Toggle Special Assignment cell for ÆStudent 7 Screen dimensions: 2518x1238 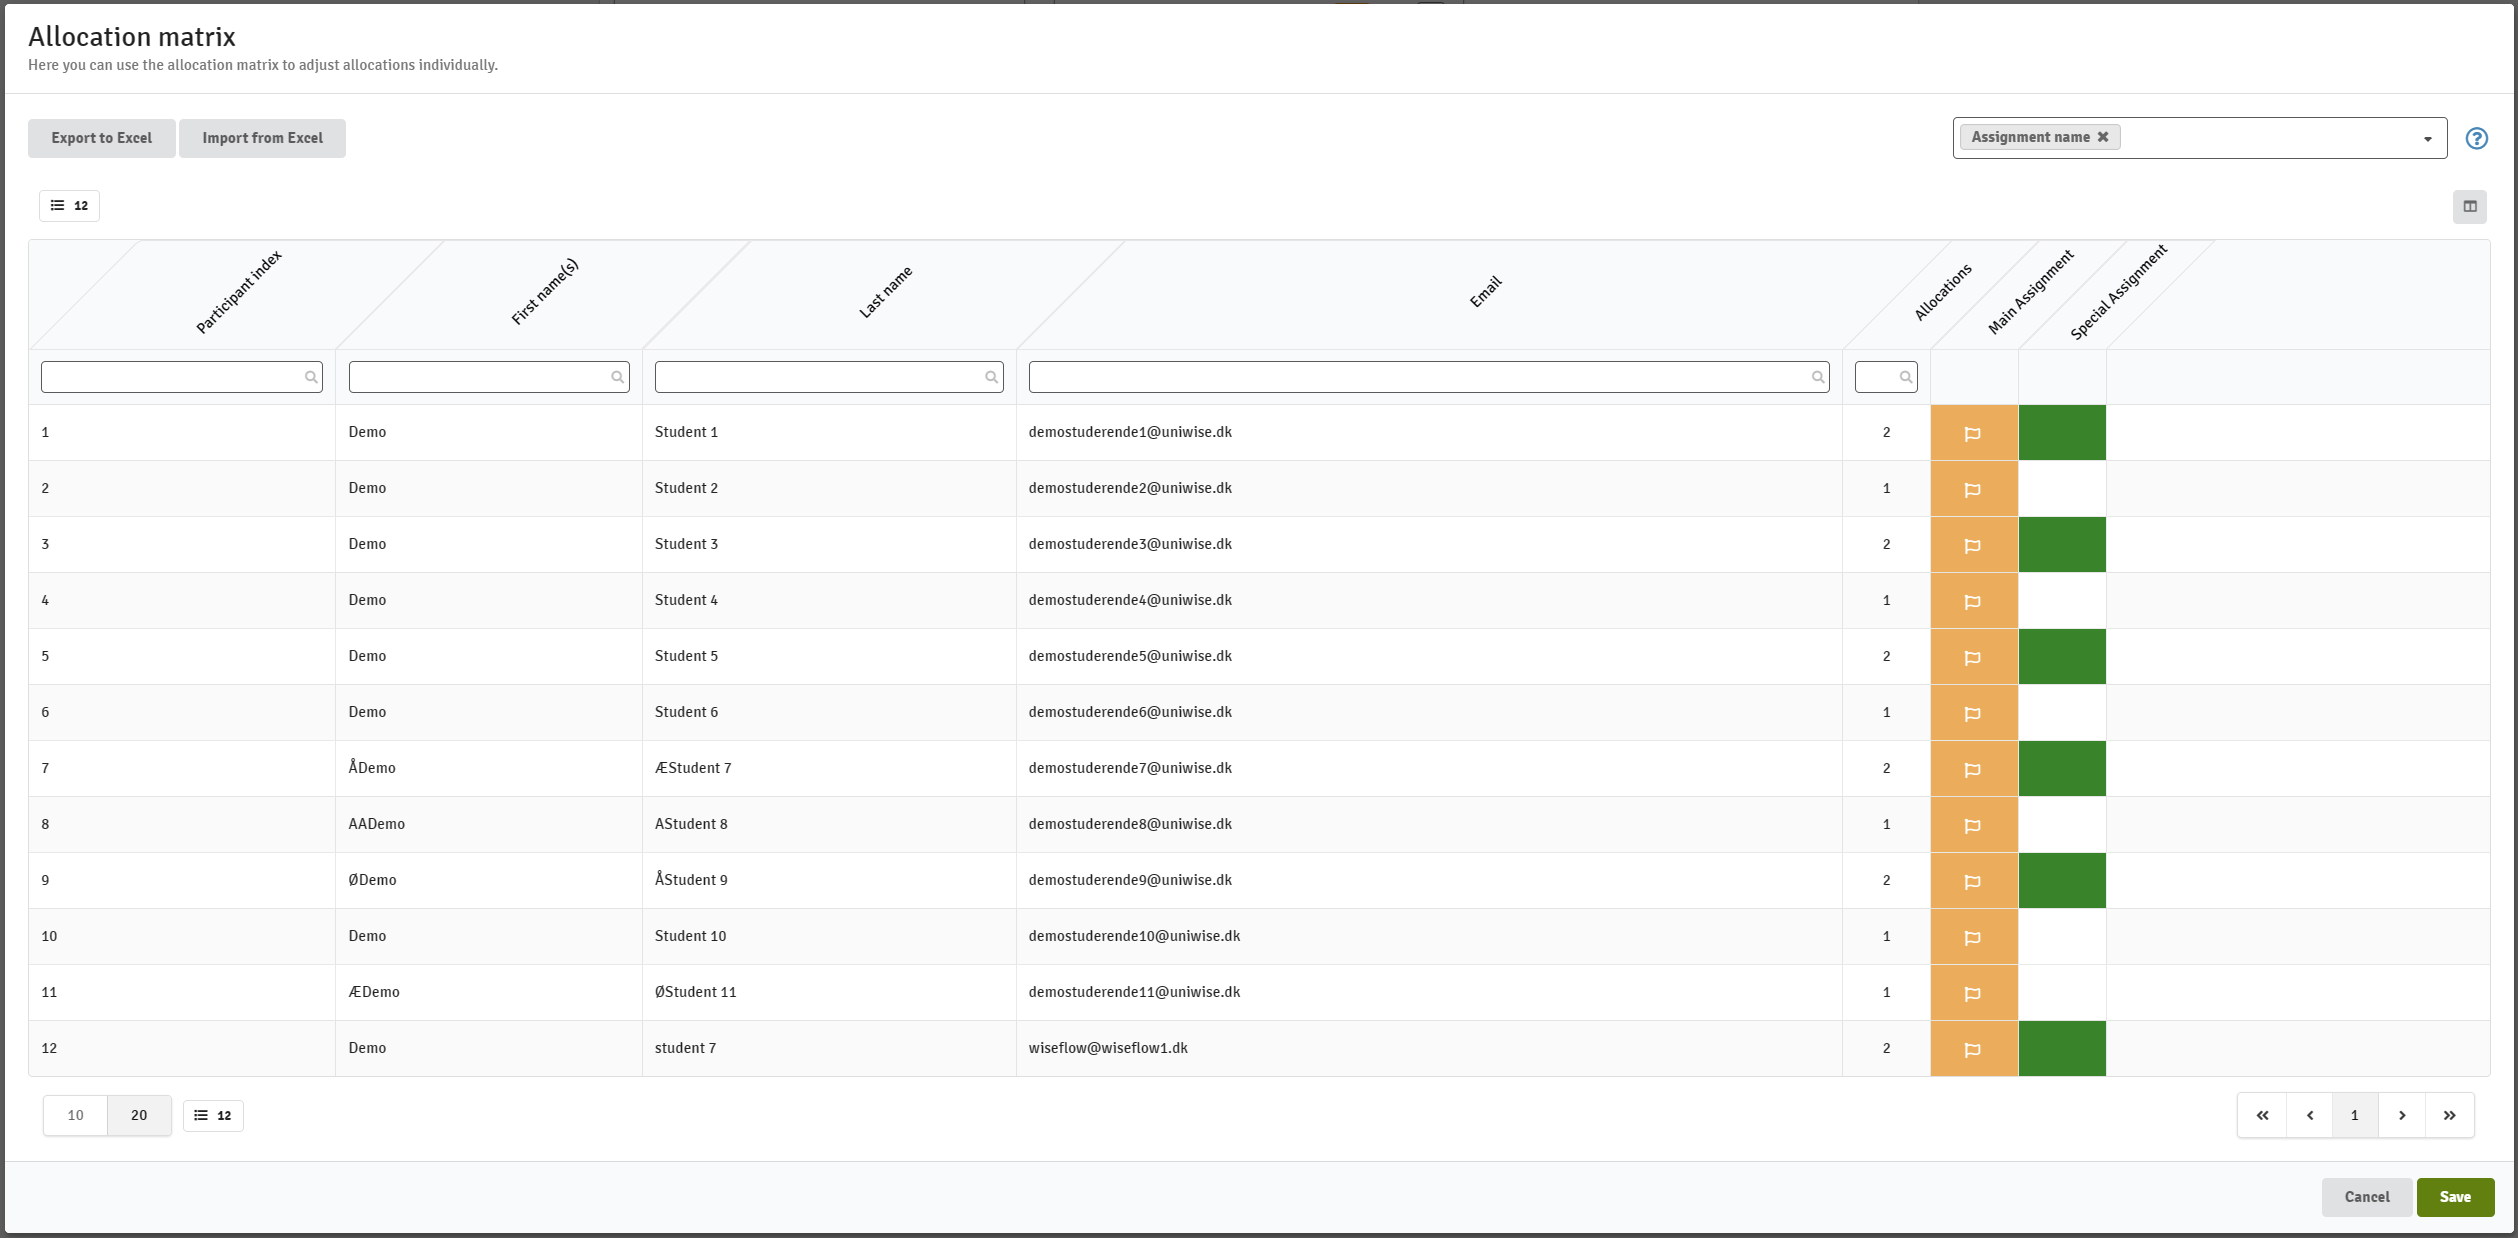click(x=2062, y=769)
